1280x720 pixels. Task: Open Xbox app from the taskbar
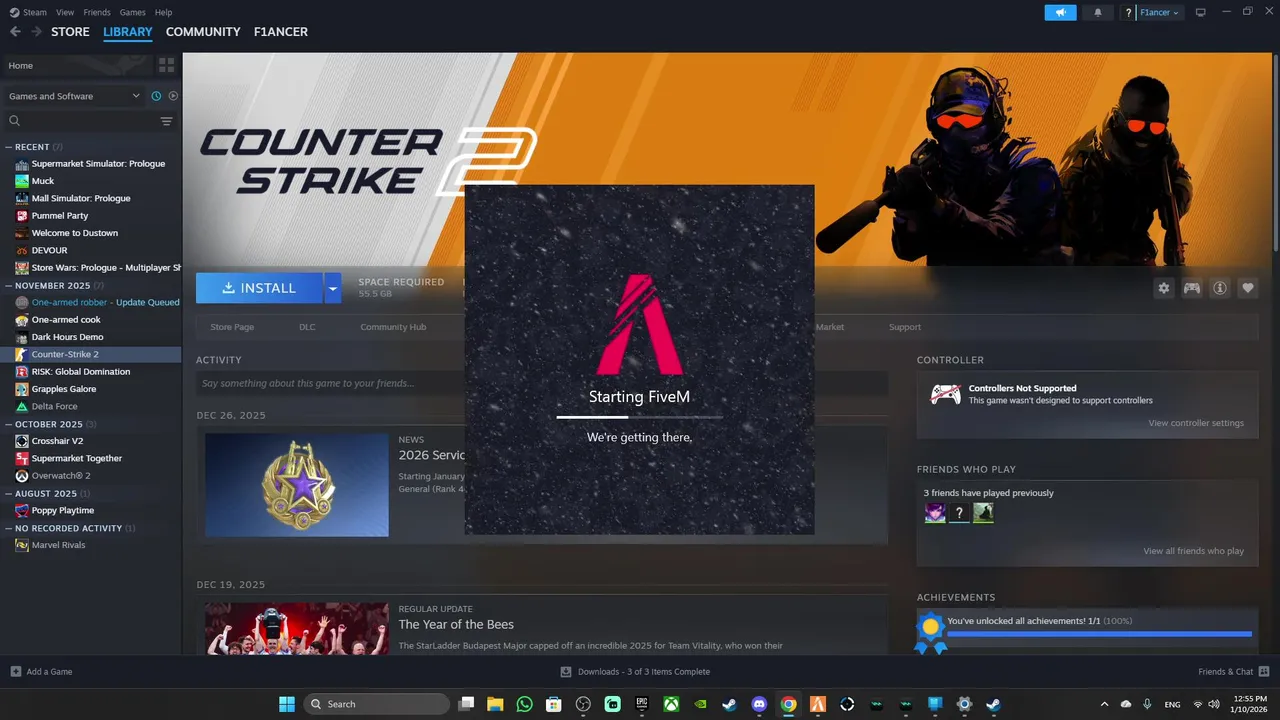tap(672, 704)
